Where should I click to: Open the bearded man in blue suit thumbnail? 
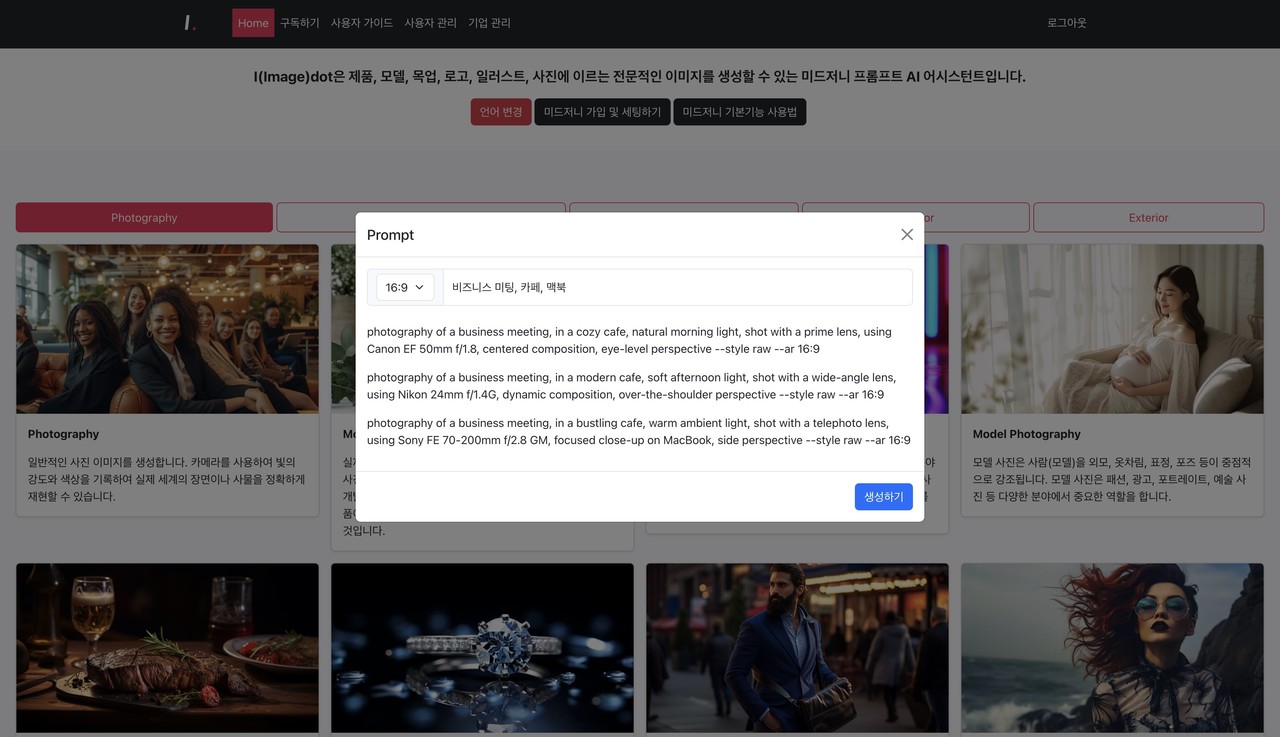797,648
